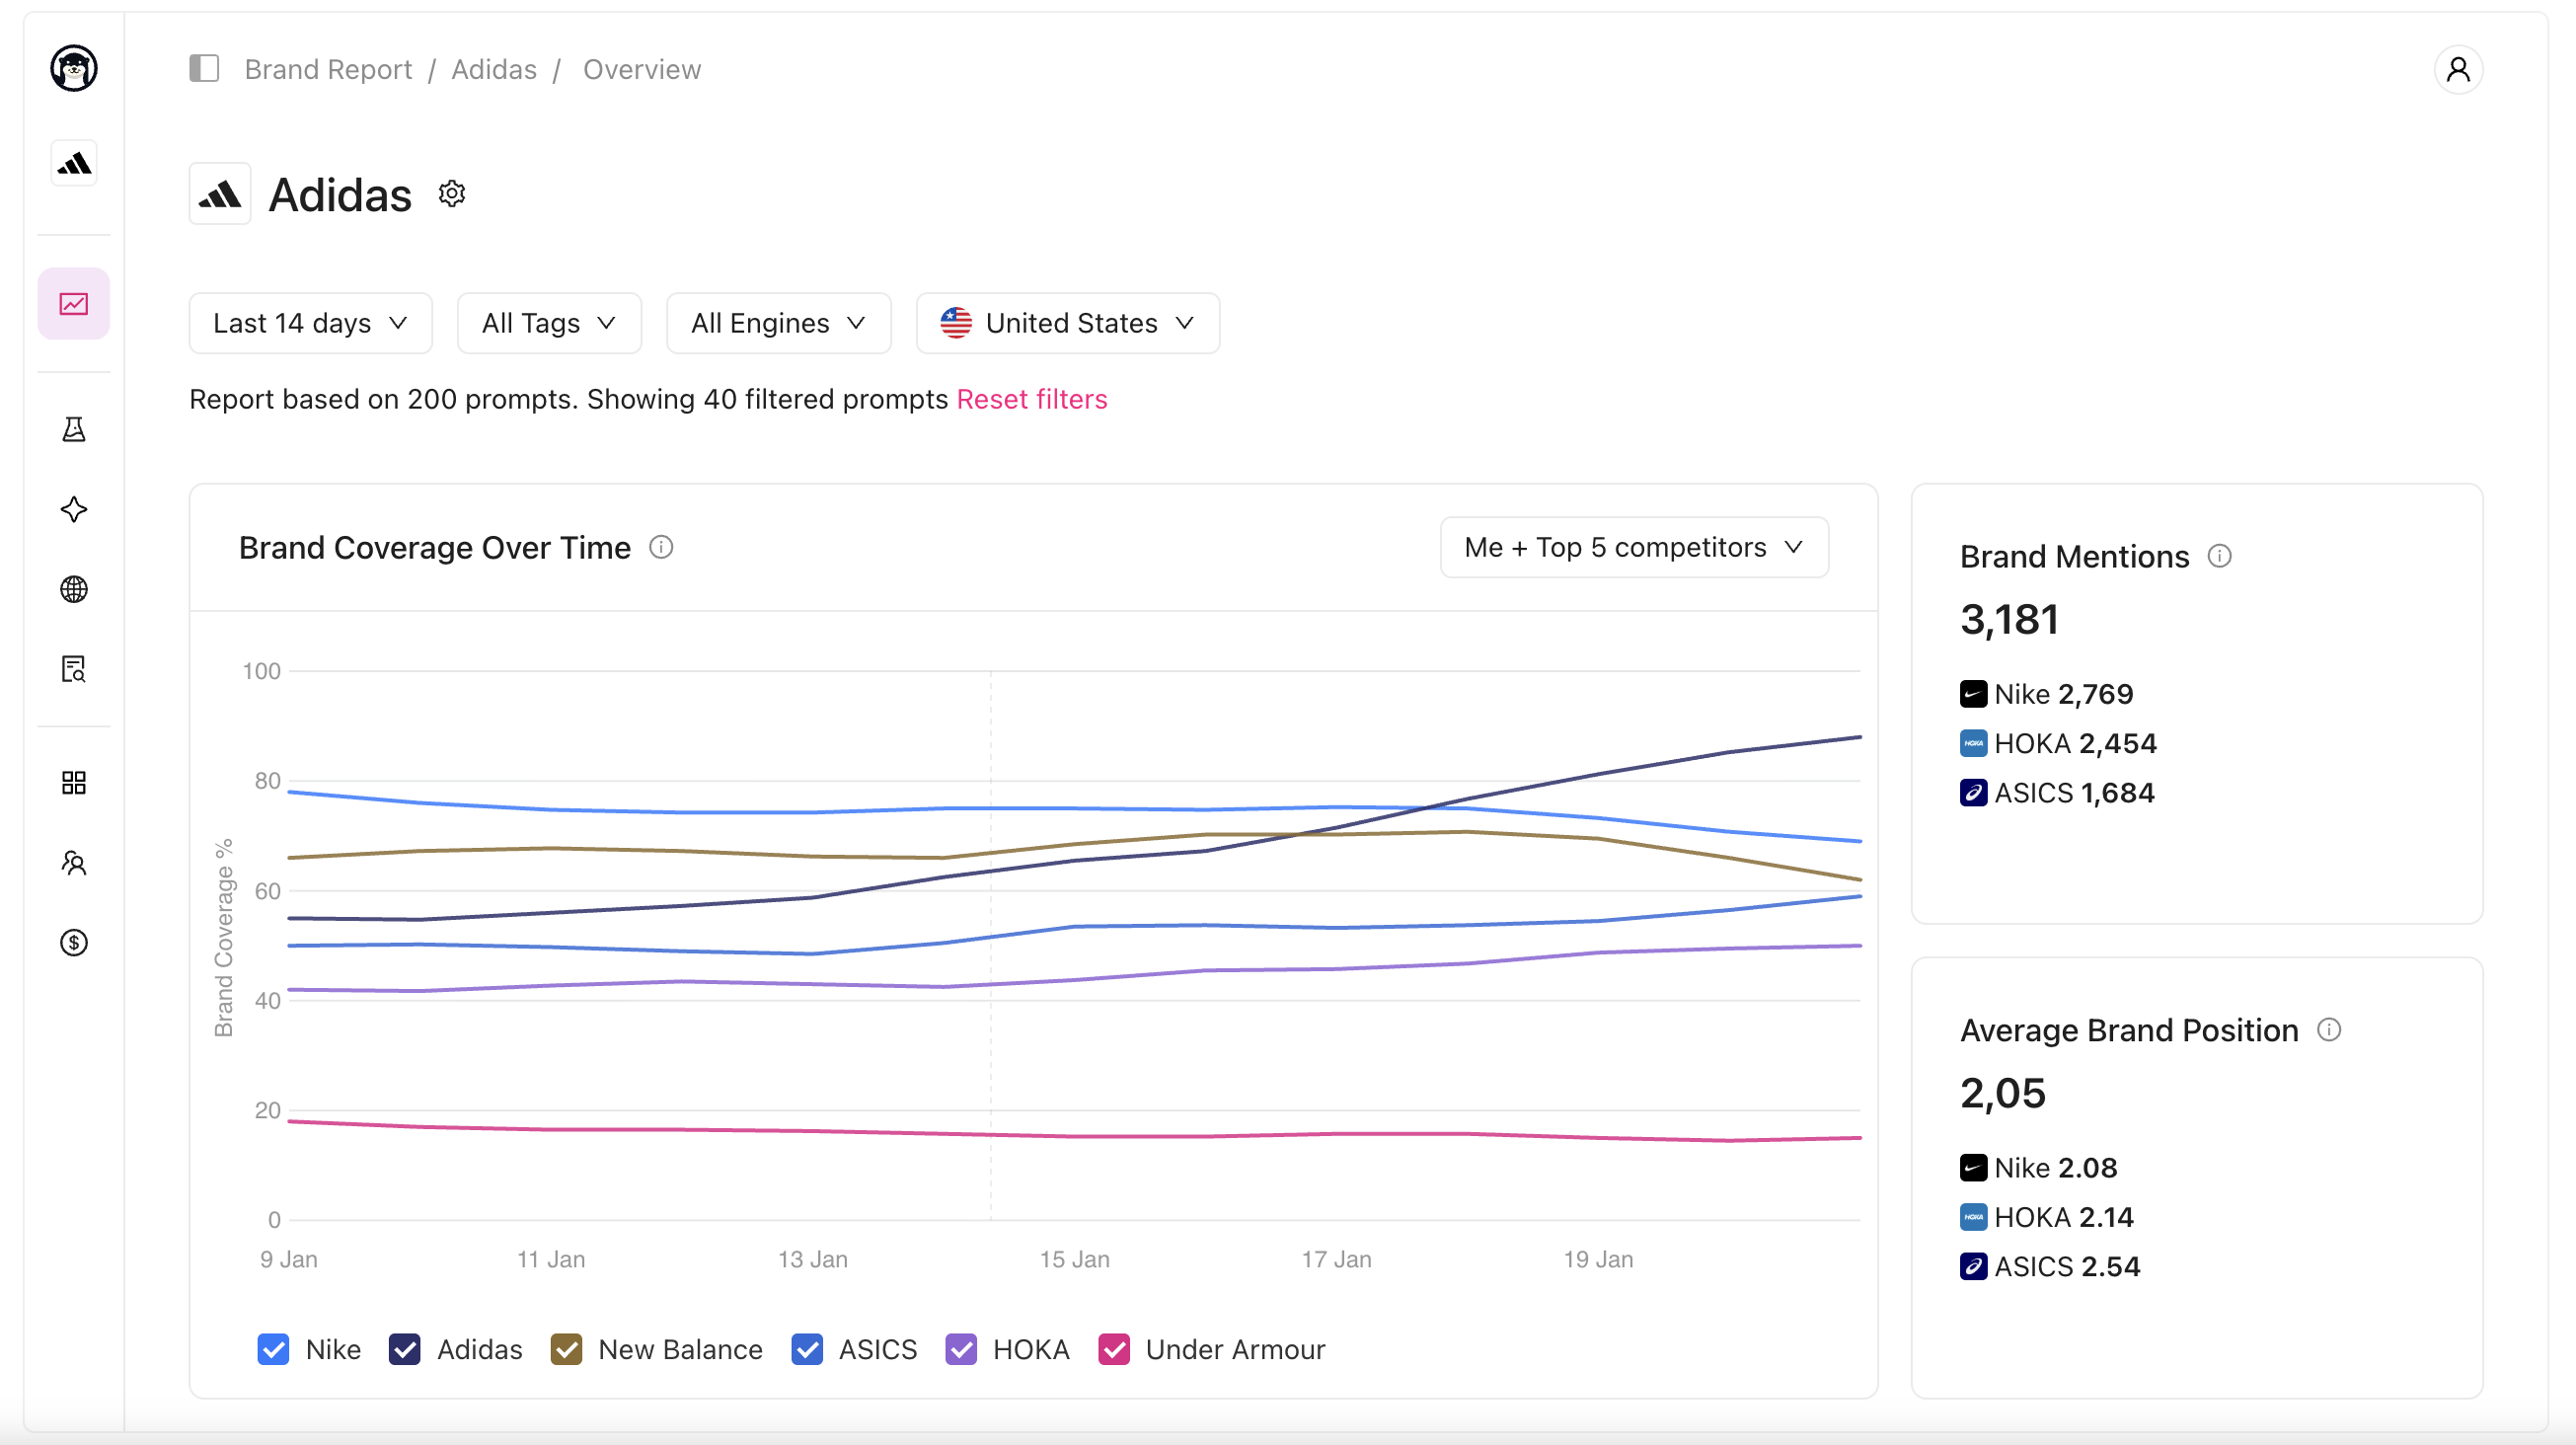Open the United States country selector
The image size is (2576, 1445).
(x=1067, y=323)
